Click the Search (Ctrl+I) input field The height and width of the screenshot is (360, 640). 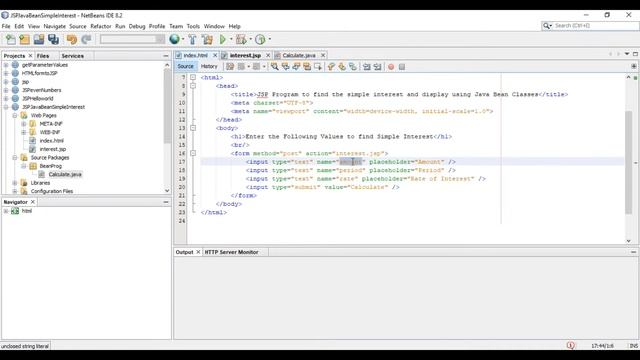click(595, 26)
